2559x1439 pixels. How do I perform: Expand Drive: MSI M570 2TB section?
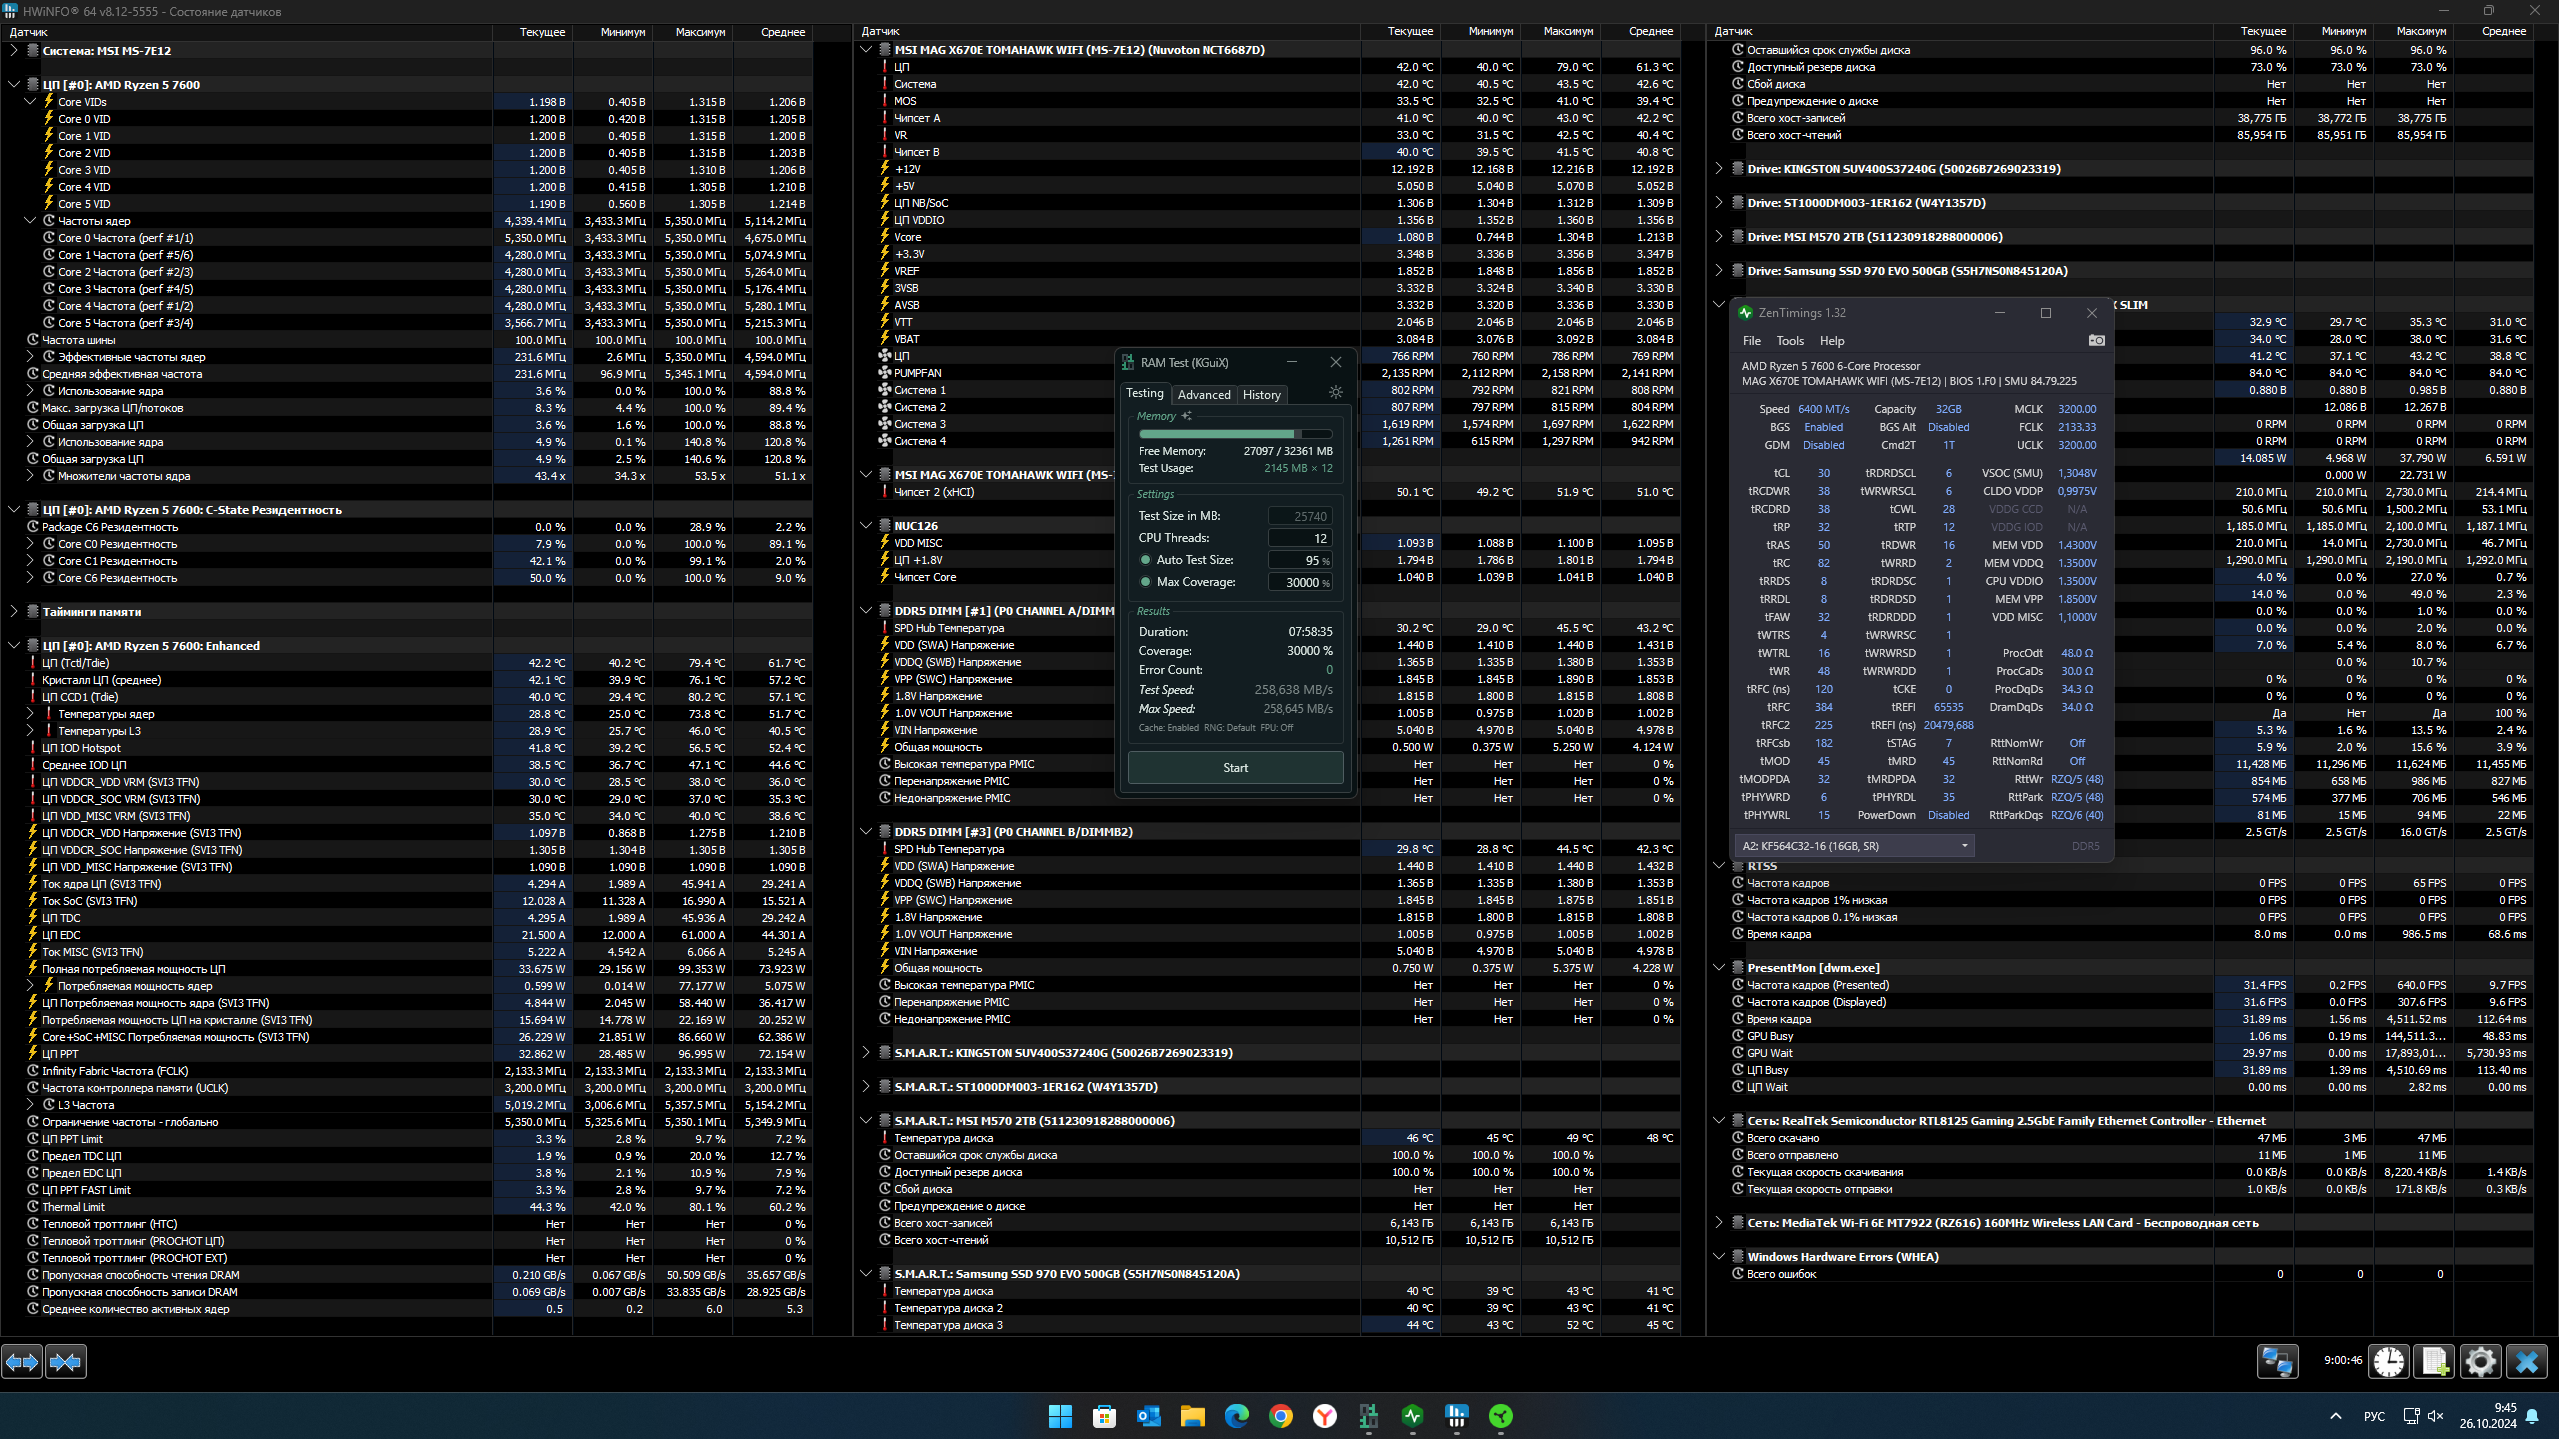1718,237
